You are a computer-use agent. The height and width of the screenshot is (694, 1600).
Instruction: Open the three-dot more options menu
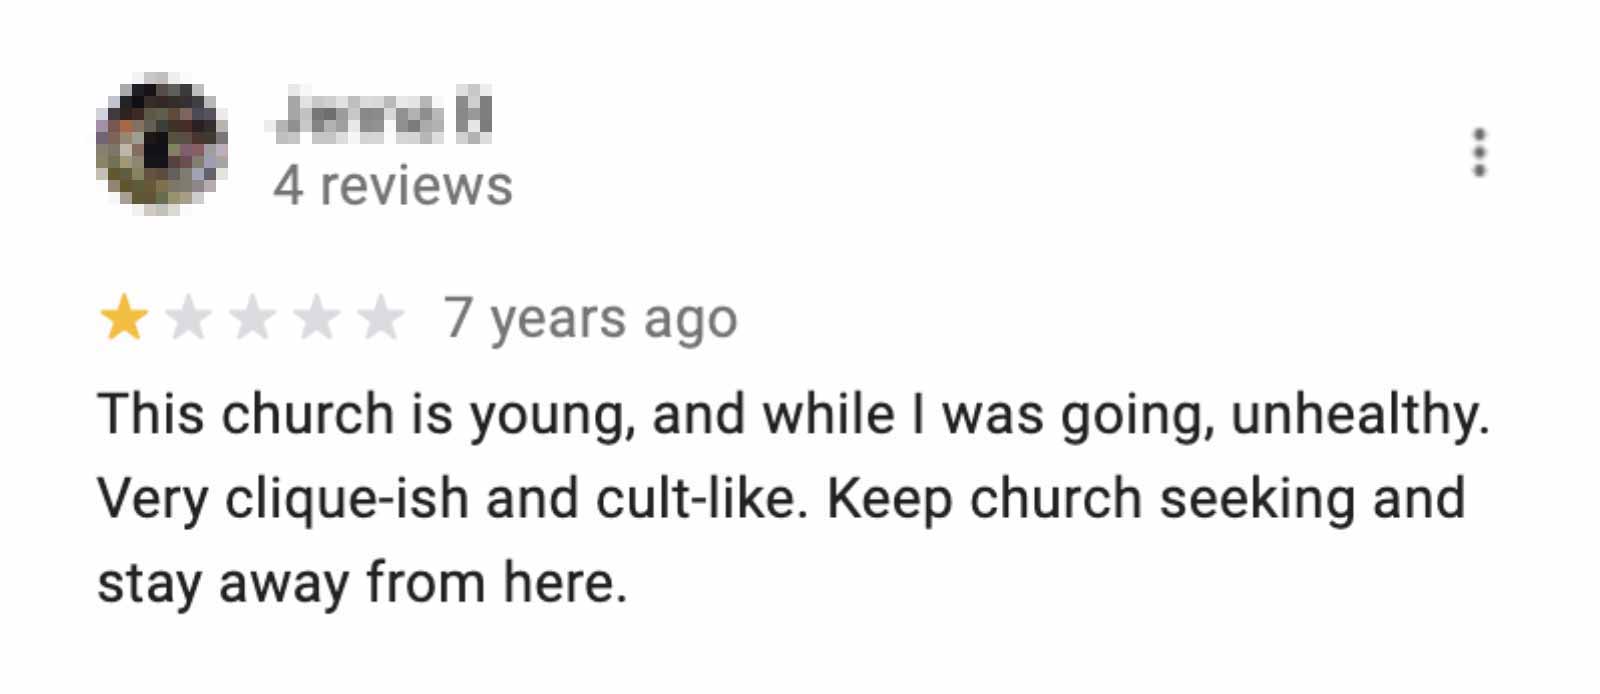point(1479,153)
